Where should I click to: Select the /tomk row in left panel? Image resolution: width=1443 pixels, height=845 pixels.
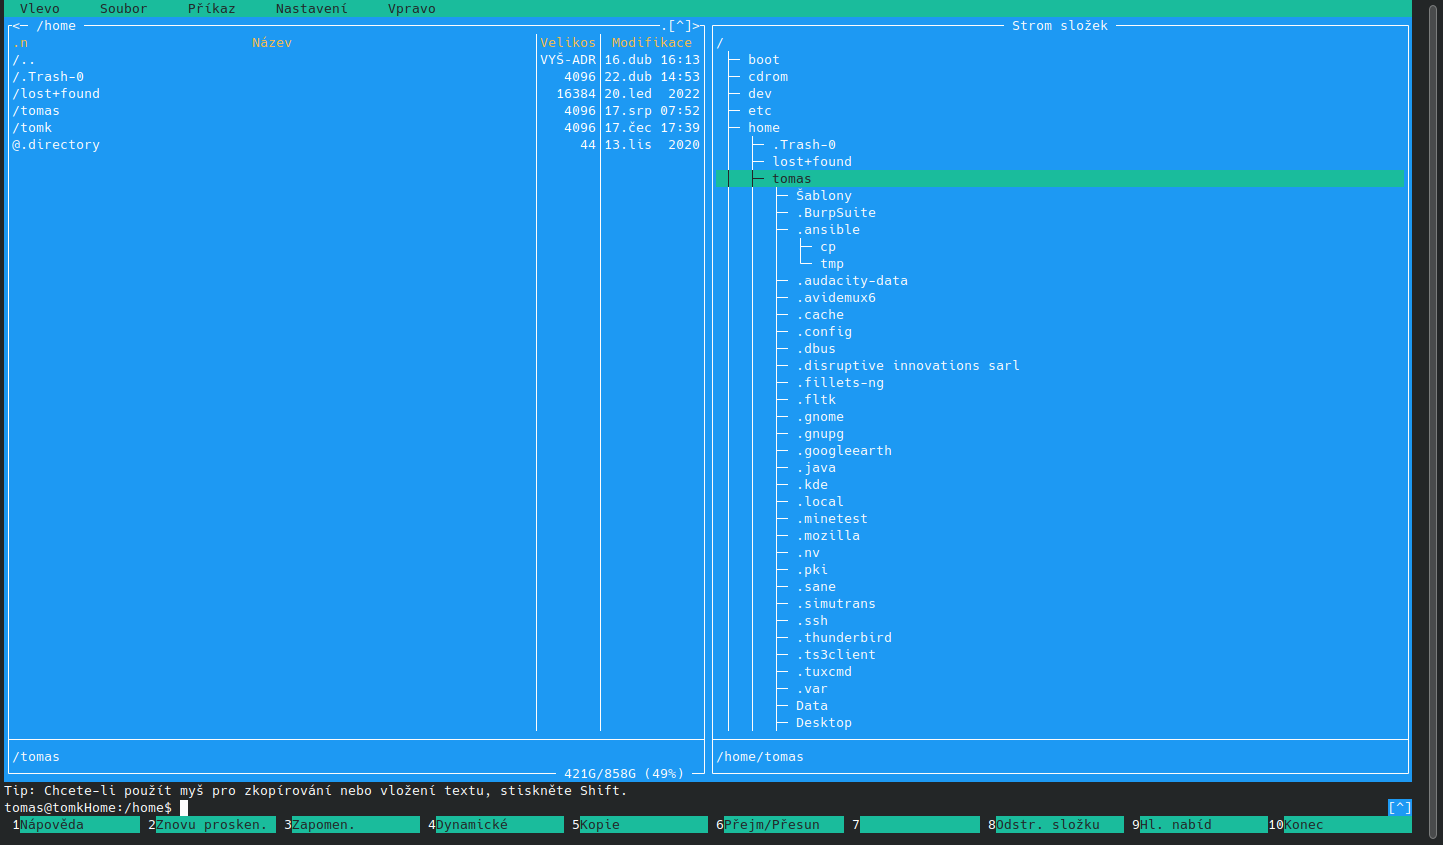coord(356,128)
